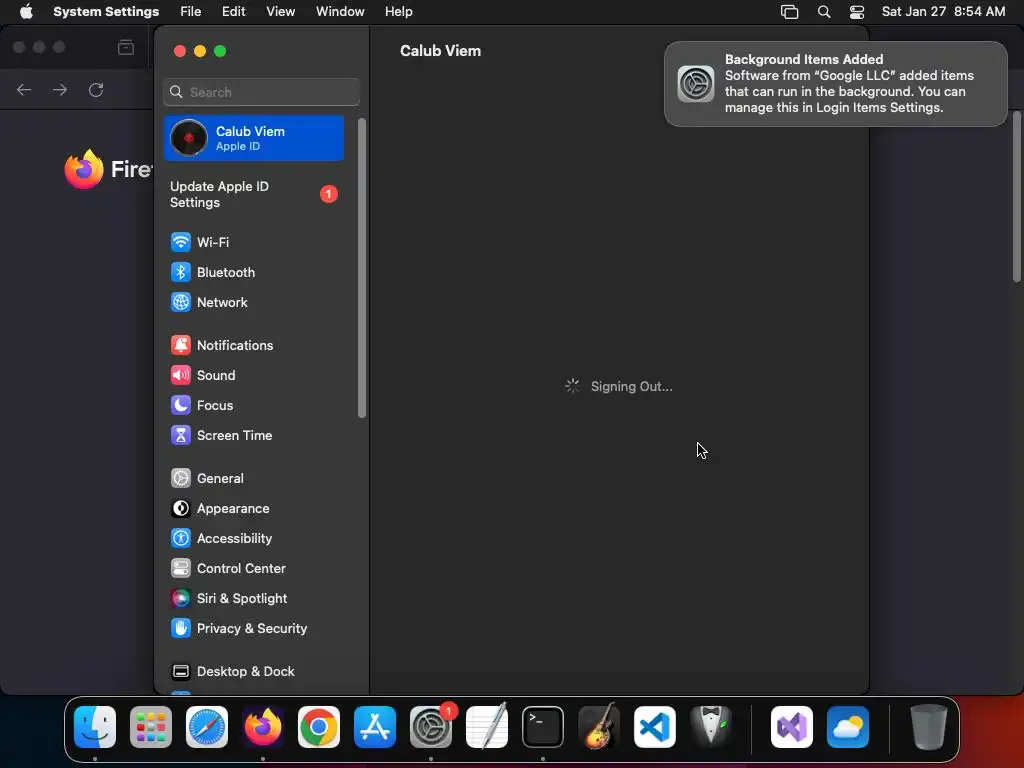Select Calub Viem Apple ID account row
The width and height of the screenshot is (1024, 768).
click(x=253, y=138)
